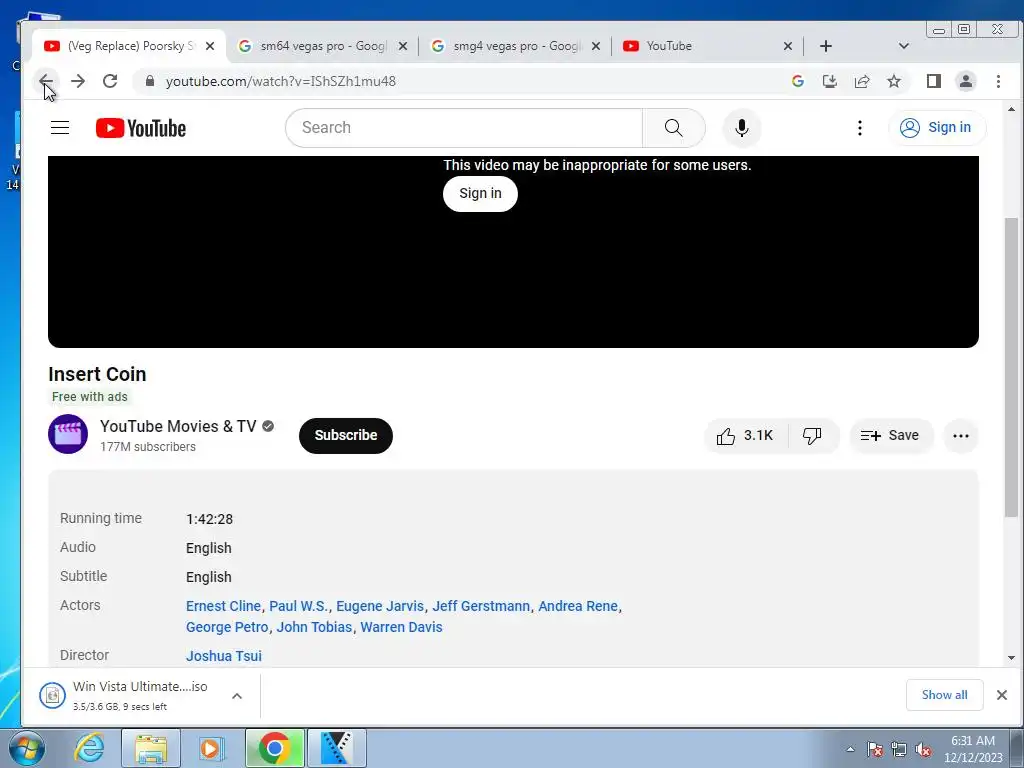Open actor Paul W.S. link
Viewport: 1024px width, 768px height.
click(298, 606)
